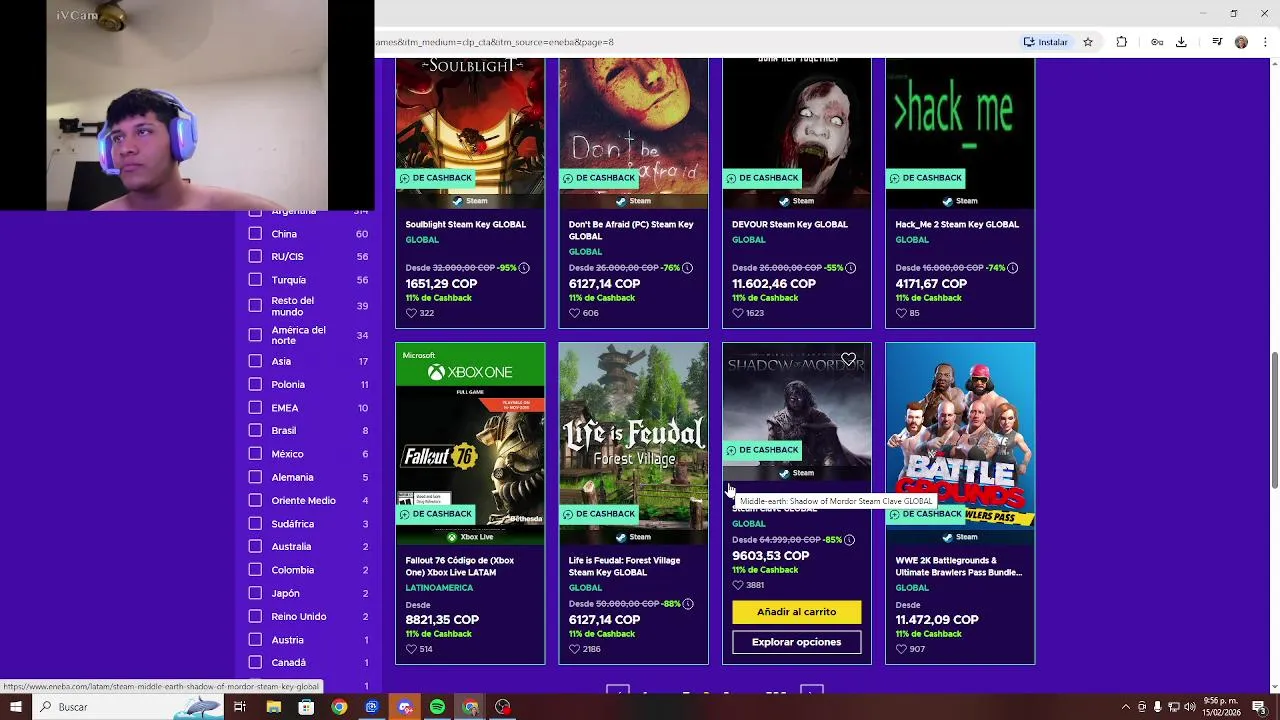This screenshot has width=1280, height=720.
Task: Toggle the Austria region checkbox
Action: (255, 640)
